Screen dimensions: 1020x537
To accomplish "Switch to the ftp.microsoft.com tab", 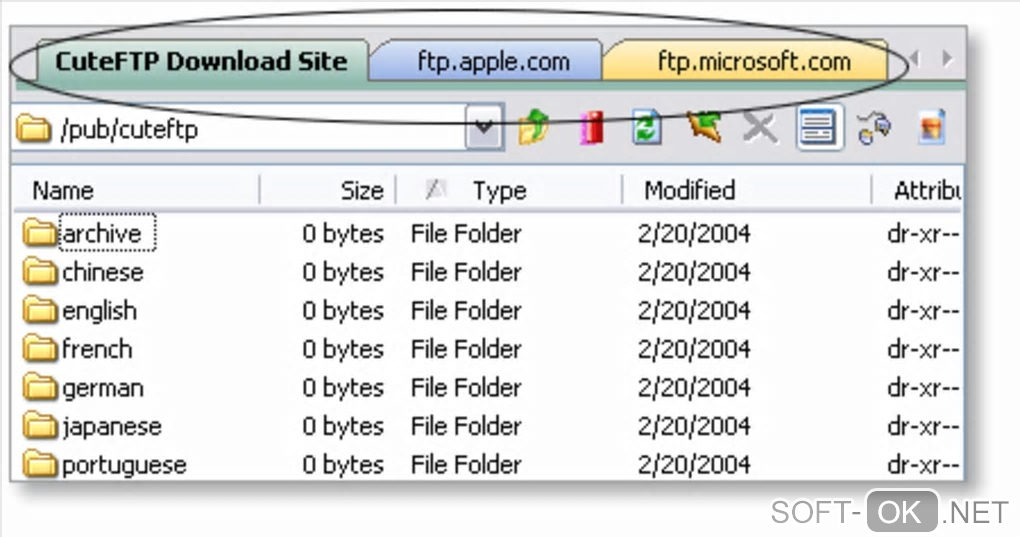I will 753,61.
